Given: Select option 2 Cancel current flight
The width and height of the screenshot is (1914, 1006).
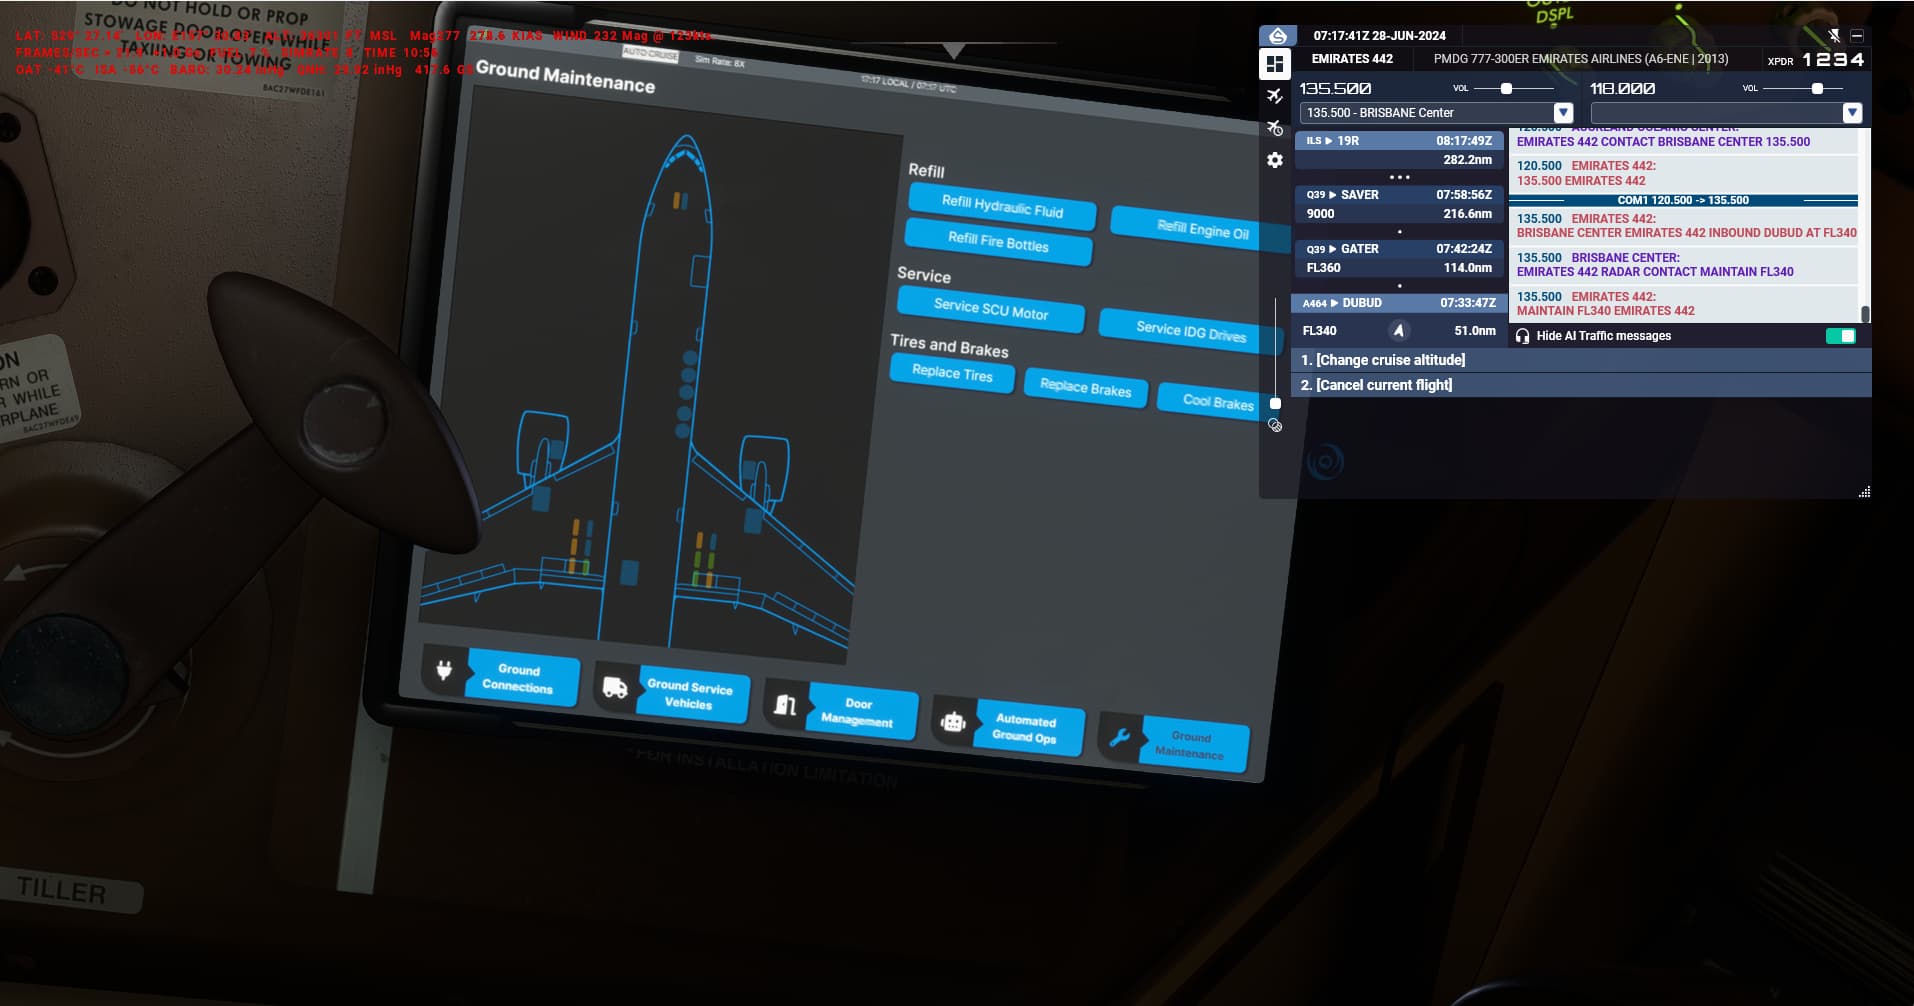Looking at the screenshot, I should [x=1581, y=385].
